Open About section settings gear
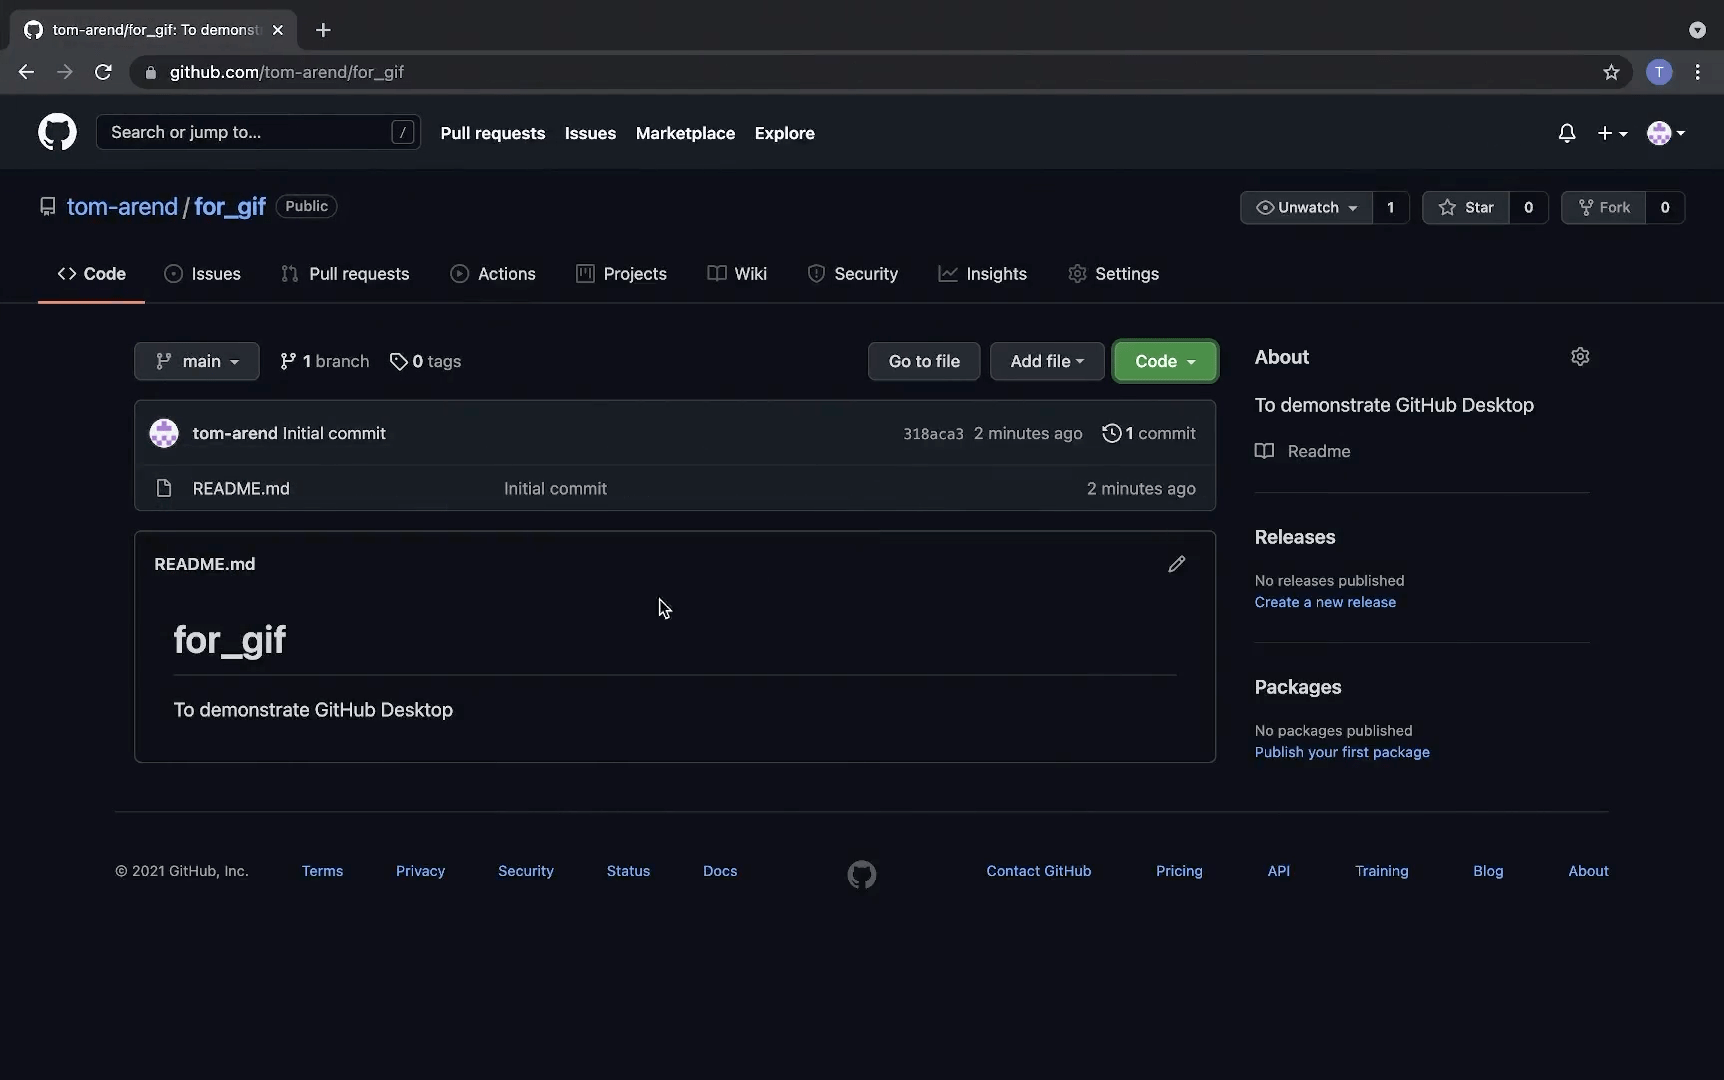This screenshot has width=1724, height=1080. [x=1579, y=357]
